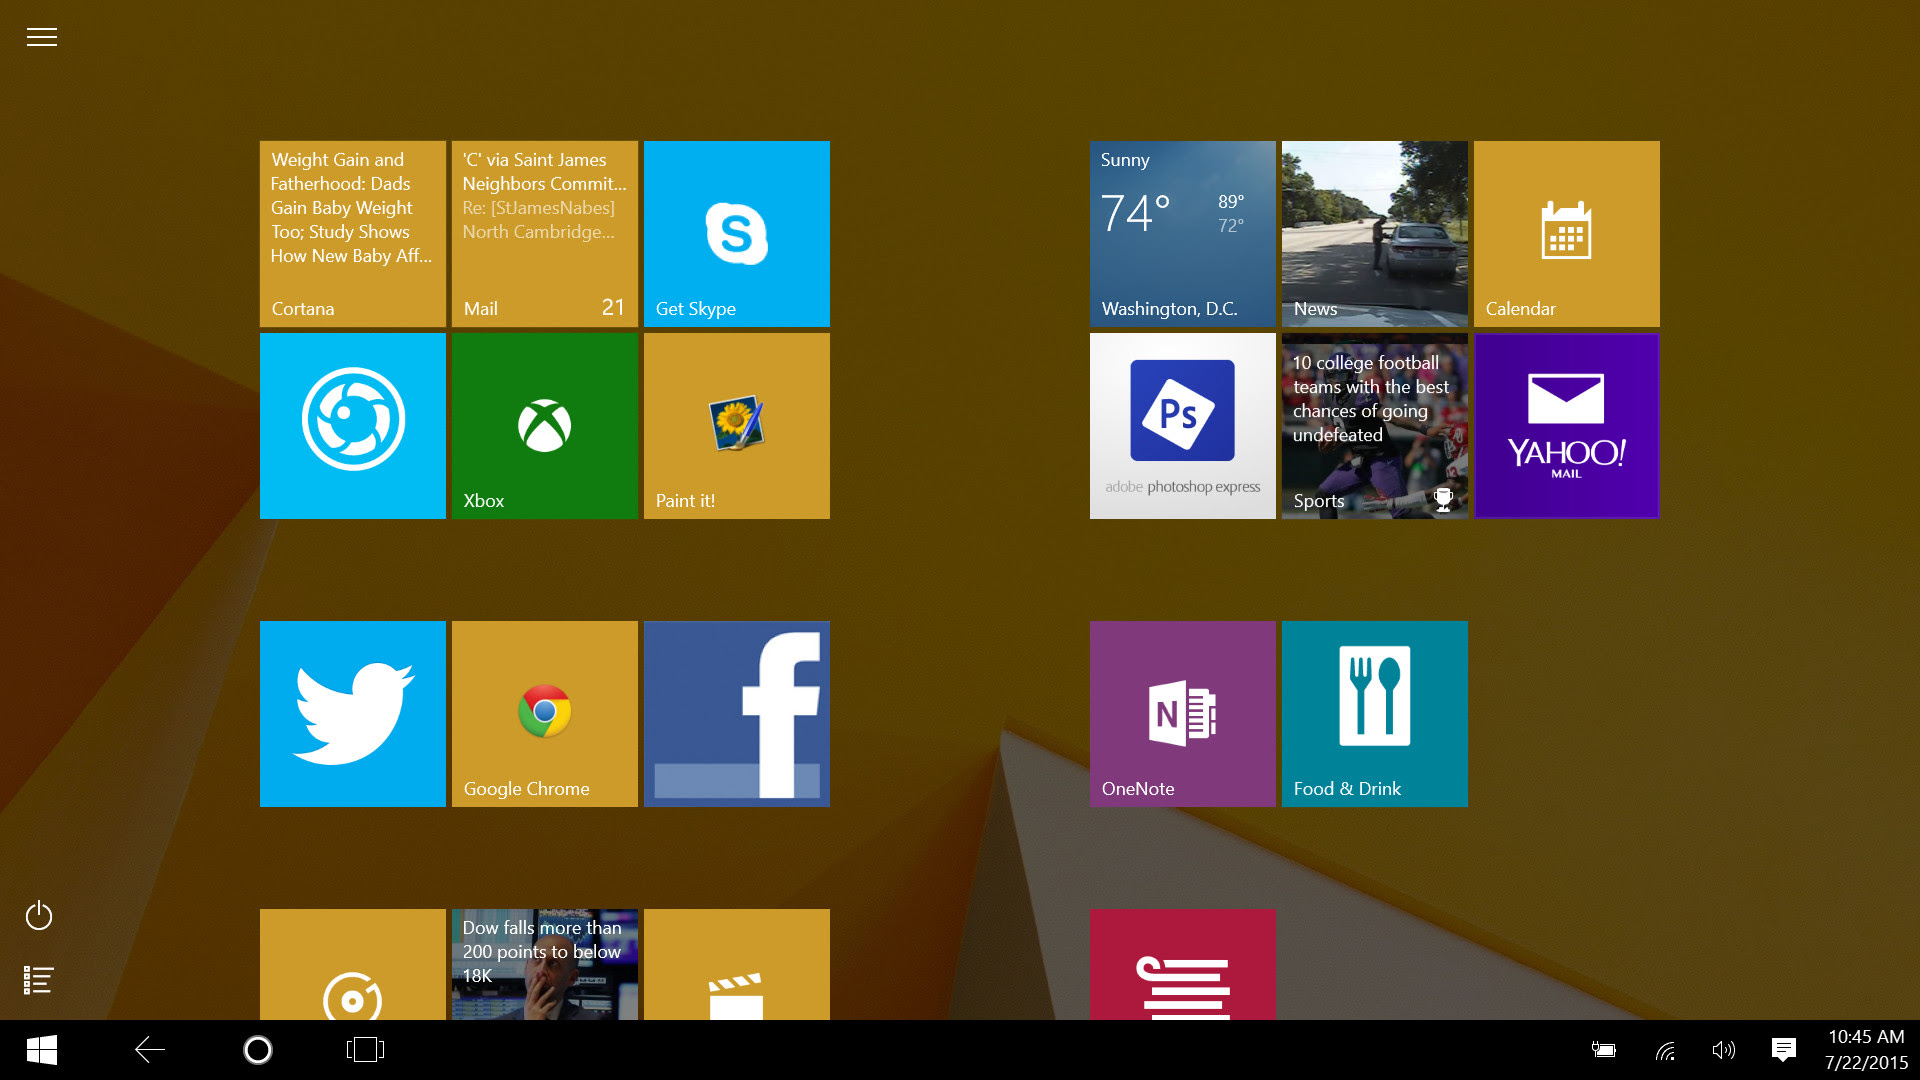
Task: Open the Calendar tile
Action: coord(1567,234)
